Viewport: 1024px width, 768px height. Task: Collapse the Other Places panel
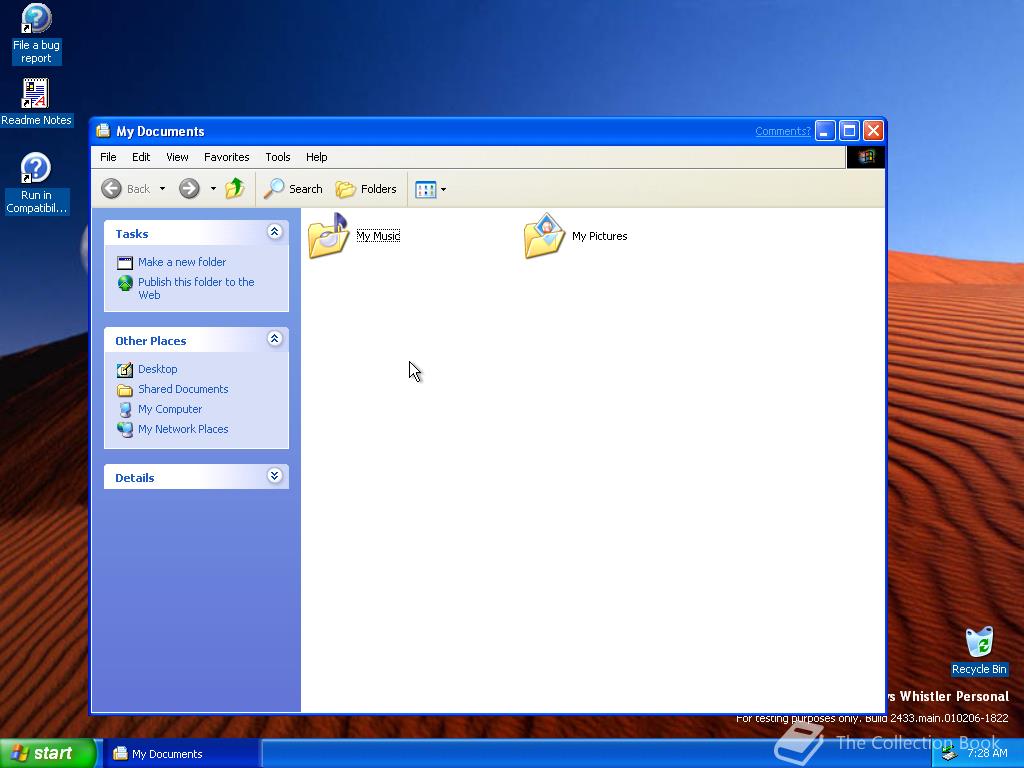(274, 339)
